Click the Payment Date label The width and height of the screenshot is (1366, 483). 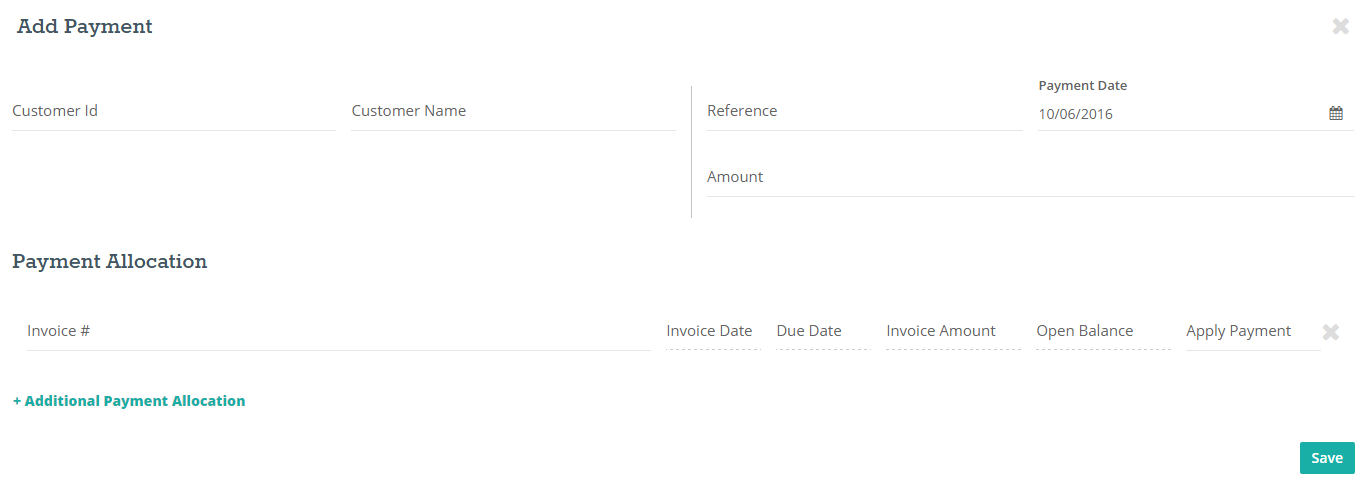(x=1083, y=86)
